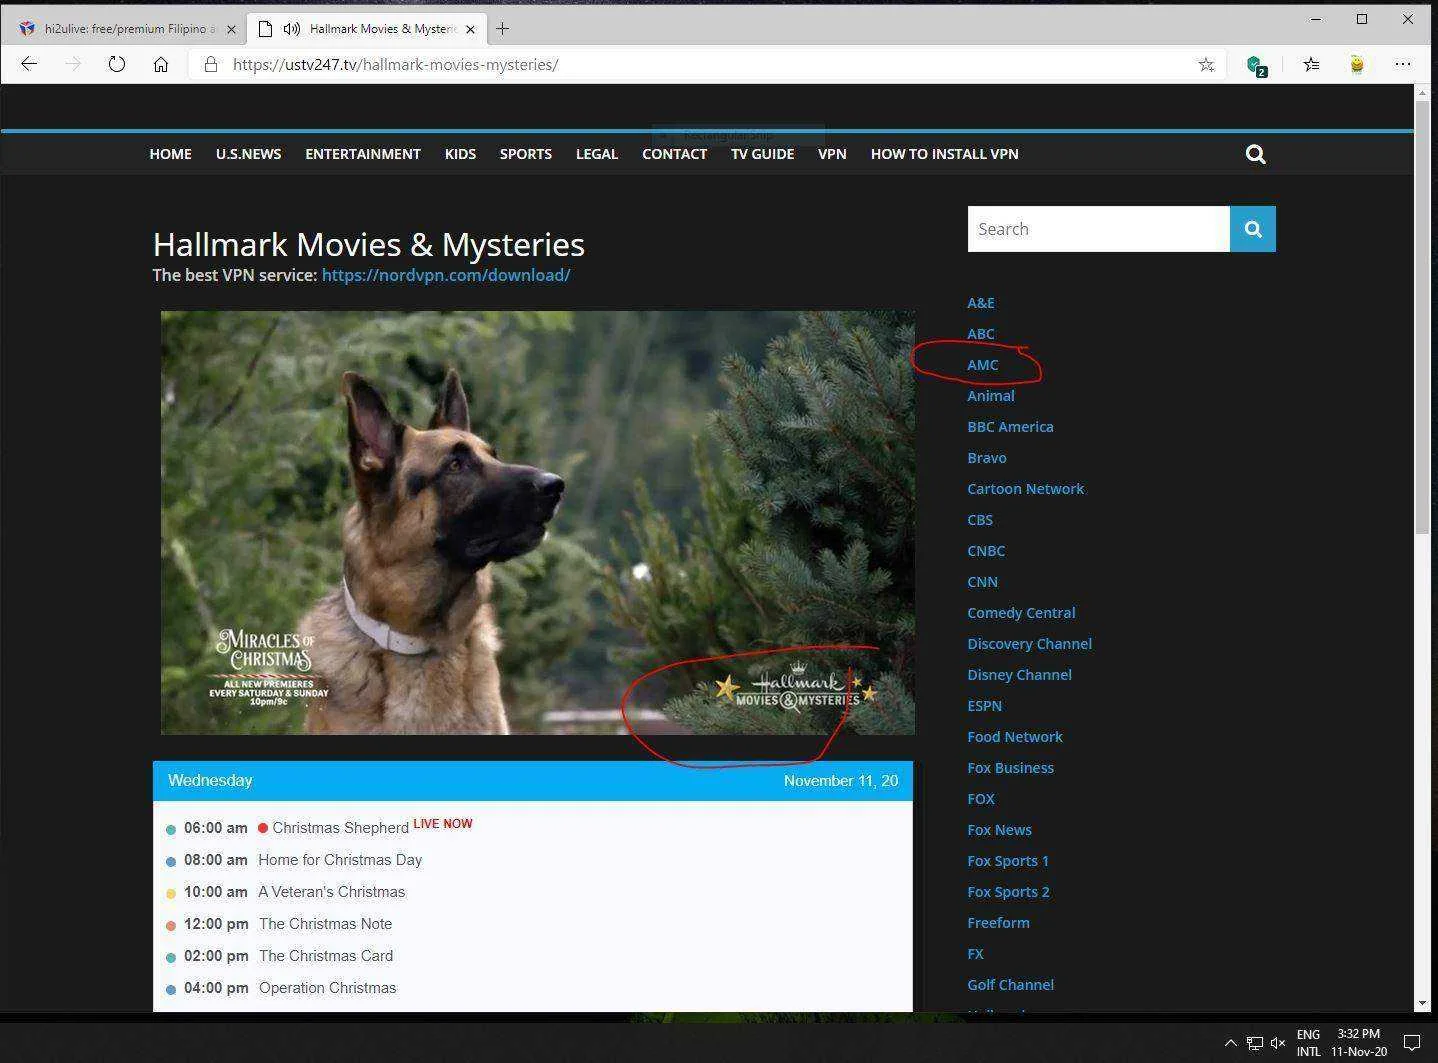1438x1063 pixels.
Task: Open A&E channel link
Action: (980, 303)
